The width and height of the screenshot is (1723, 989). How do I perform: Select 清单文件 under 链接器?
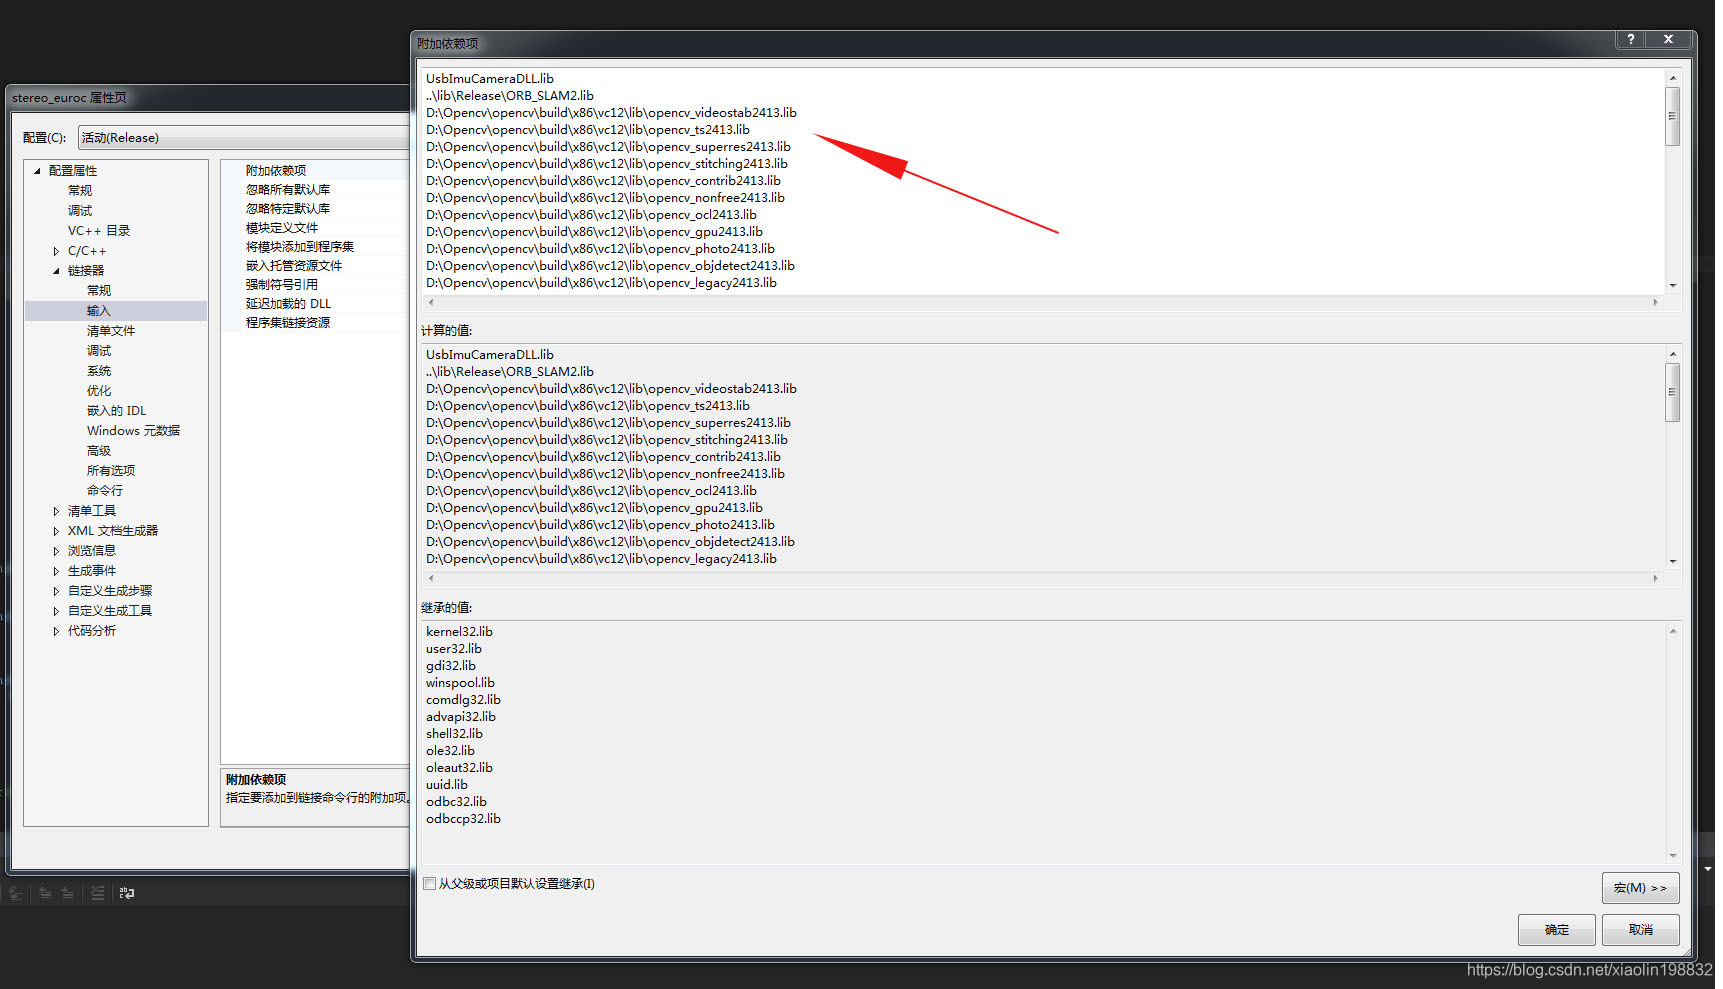pos(111,331)
